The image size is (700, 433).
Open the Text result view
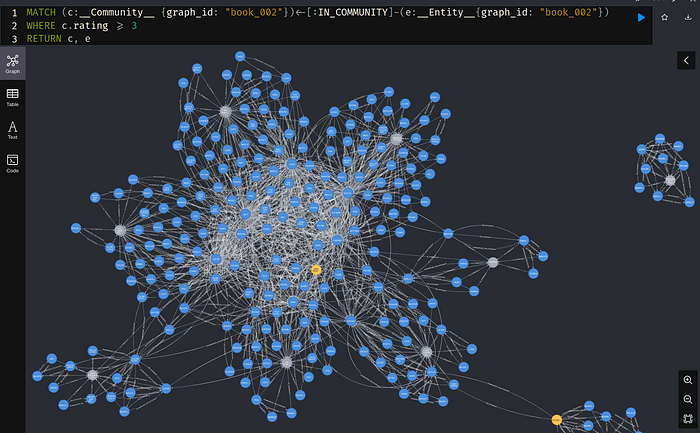click(13, 130)
